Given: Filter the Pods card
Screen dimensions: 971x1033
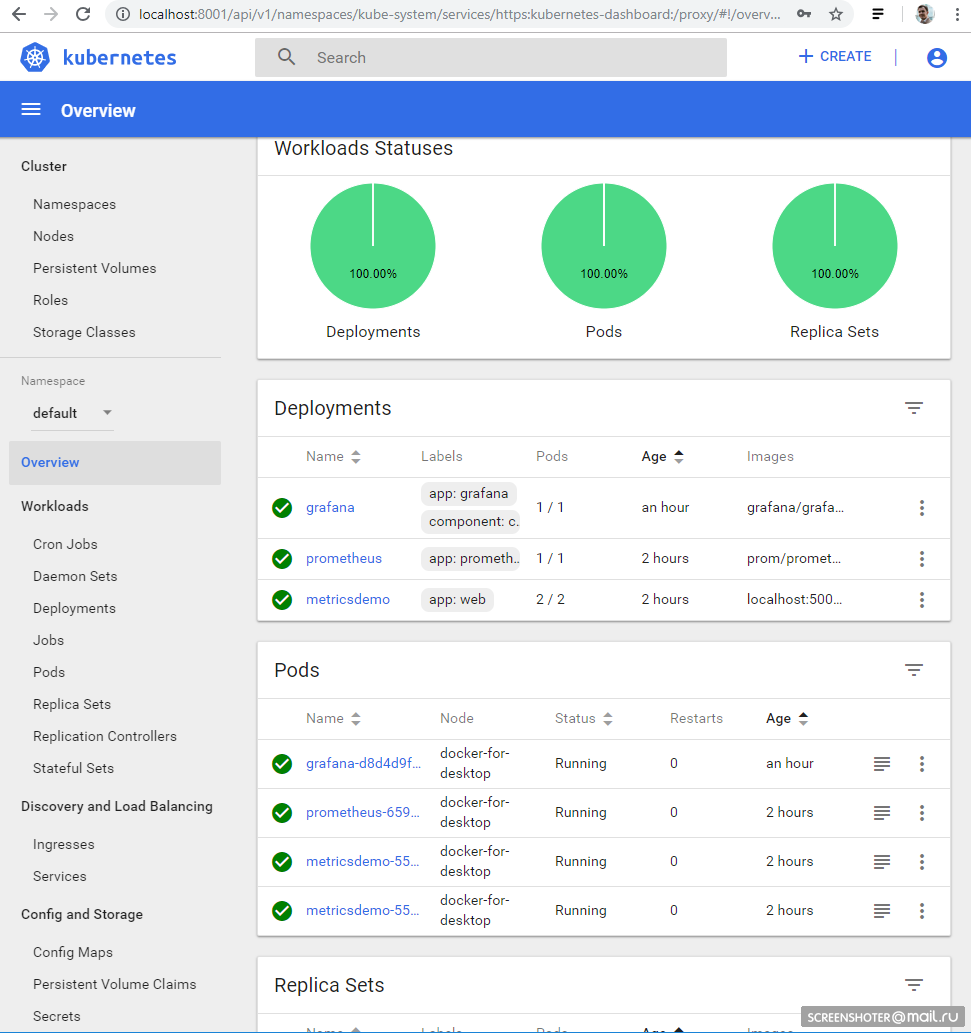Looking at the screenshot, I should pos(913,670).
